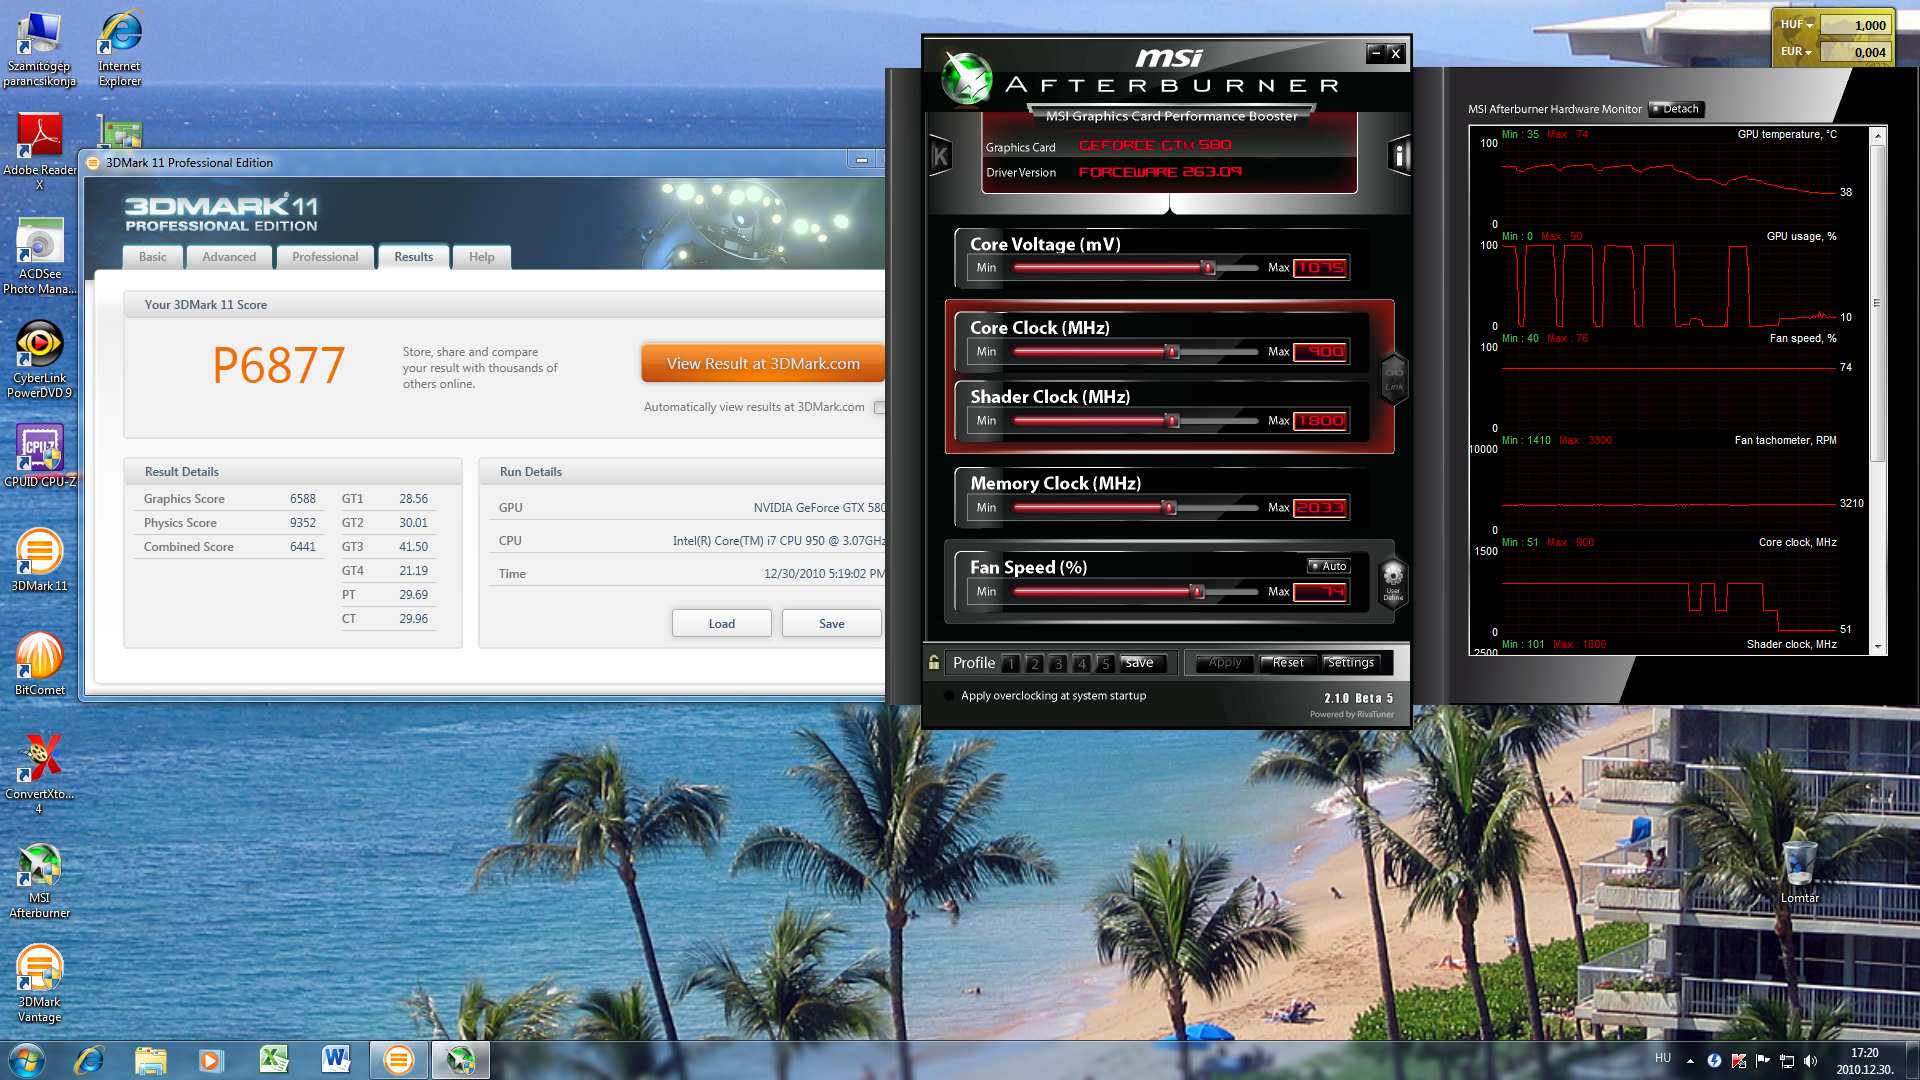Click the Afterburner left K Kombustor button
The image size is (1920, 1080).
940,155
